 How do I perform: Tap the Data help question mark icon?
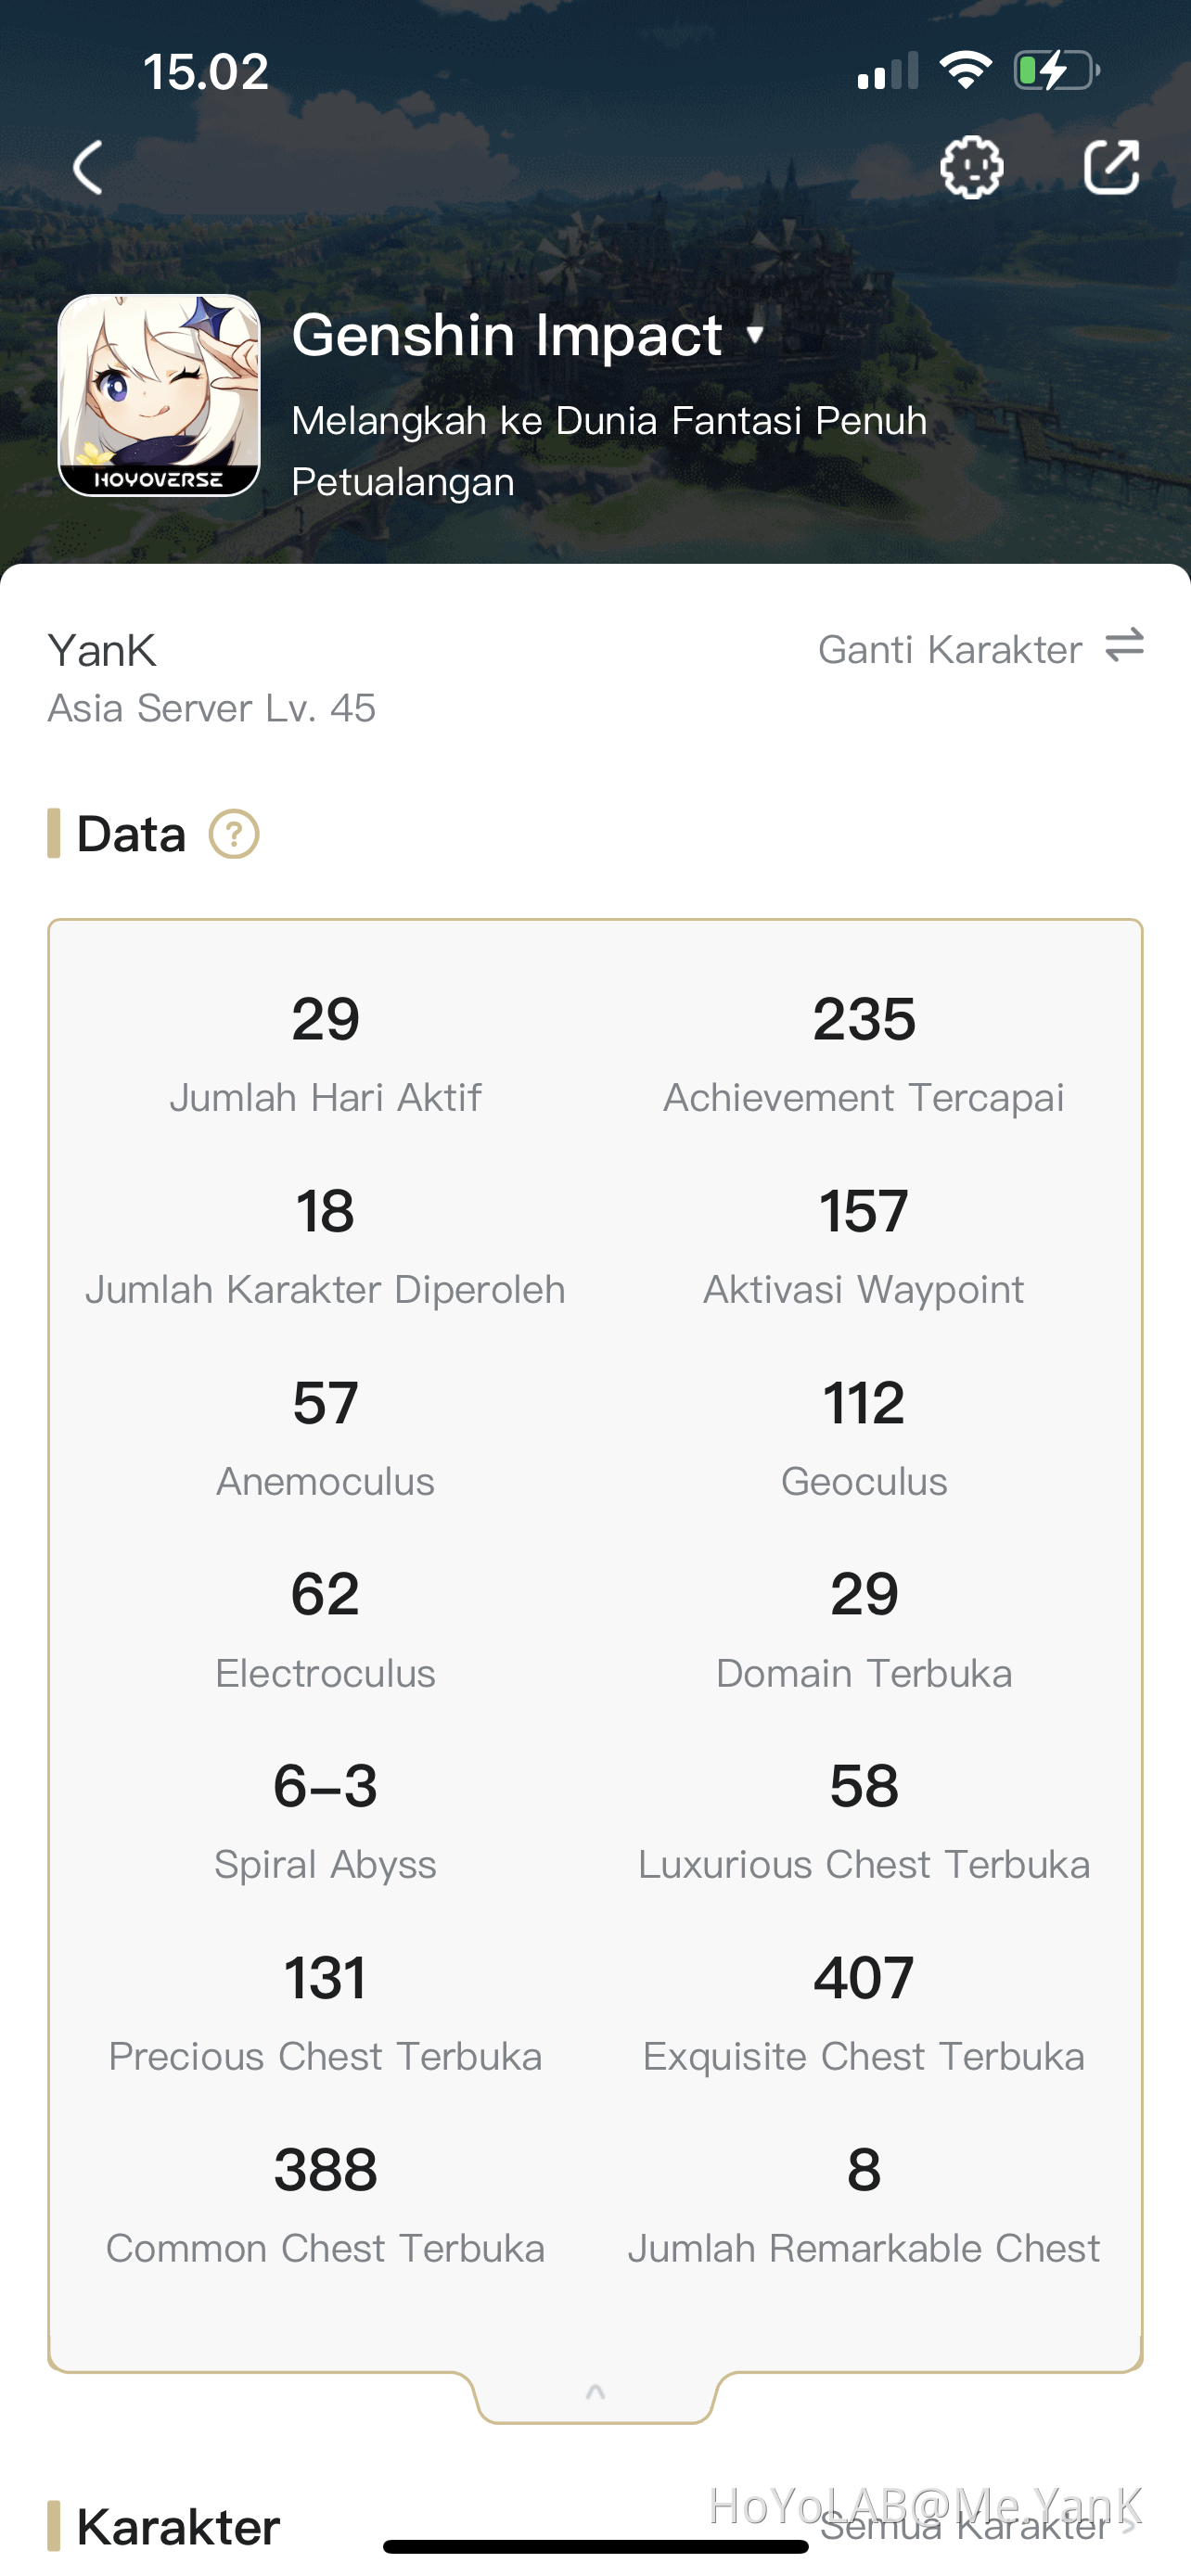[x=234, y=834]
